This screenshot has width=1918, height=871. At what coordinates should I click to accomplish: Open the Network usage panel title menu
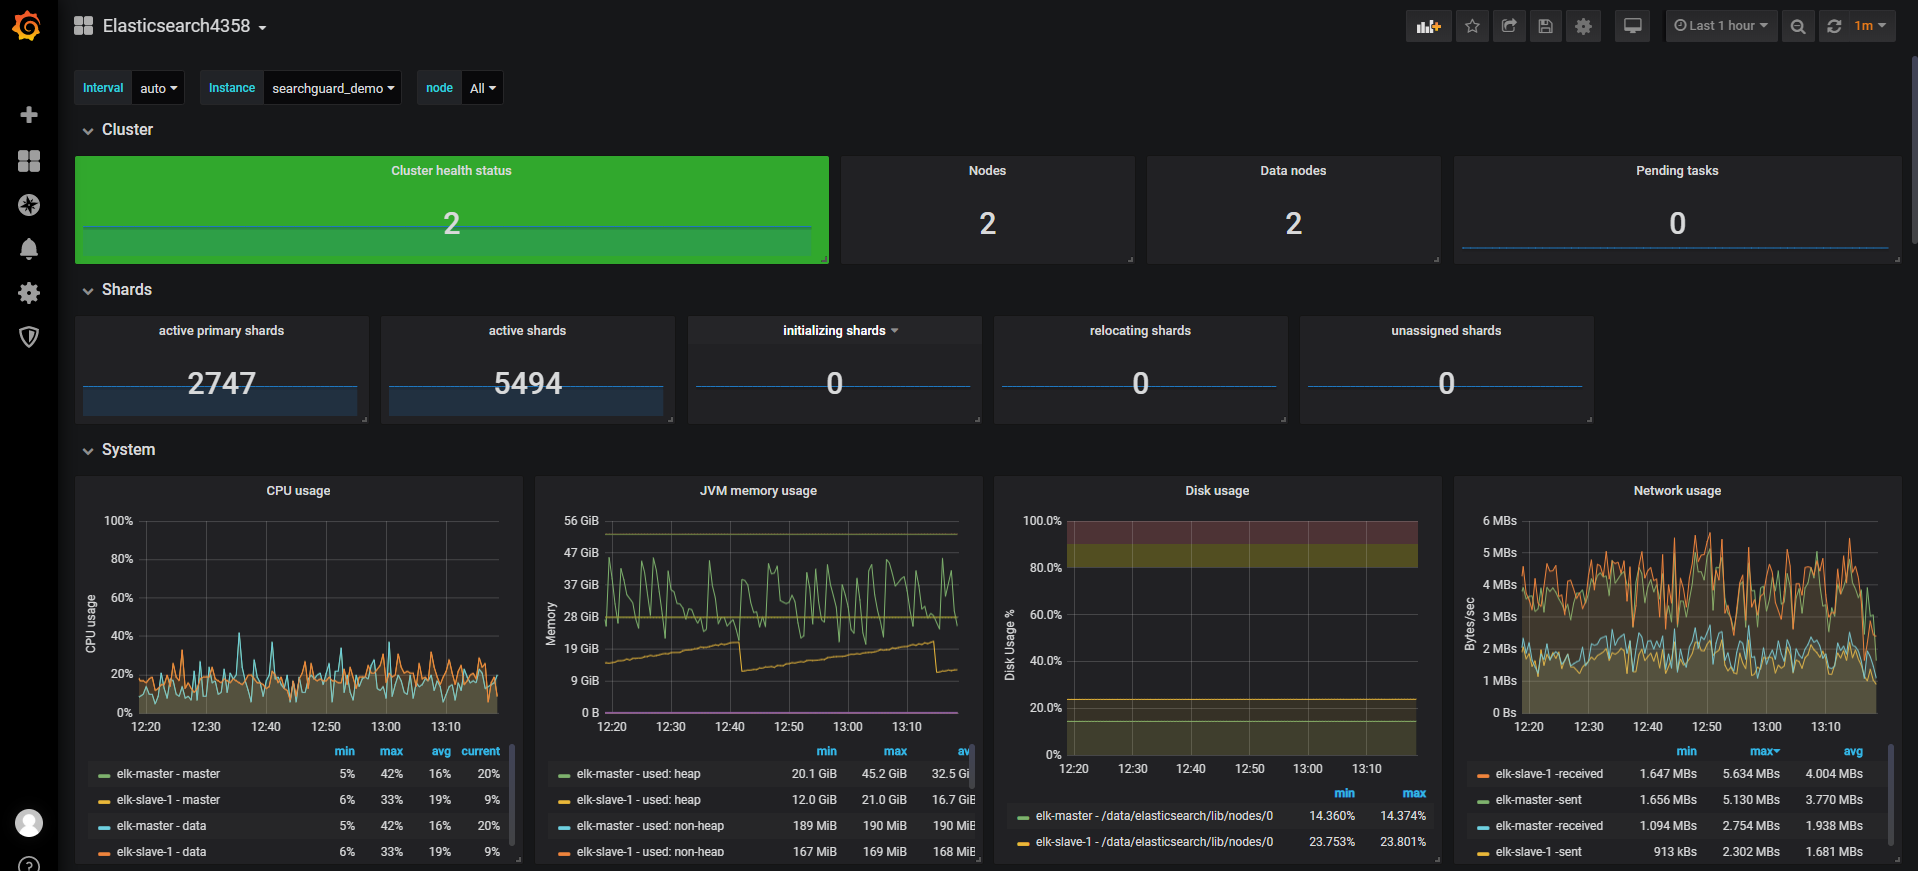[1677, 491]
